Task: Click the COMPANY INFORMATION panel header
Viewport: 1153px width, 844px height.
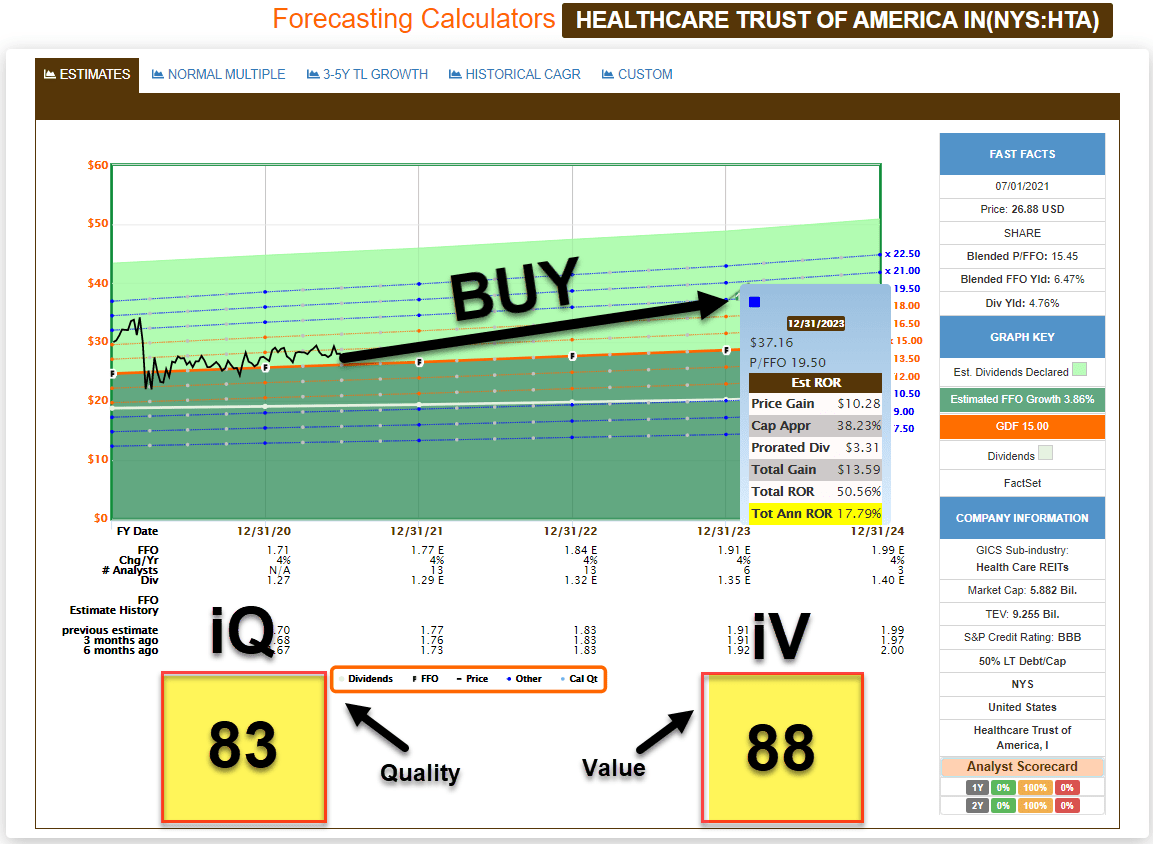Action: (x=1022, y=518)
